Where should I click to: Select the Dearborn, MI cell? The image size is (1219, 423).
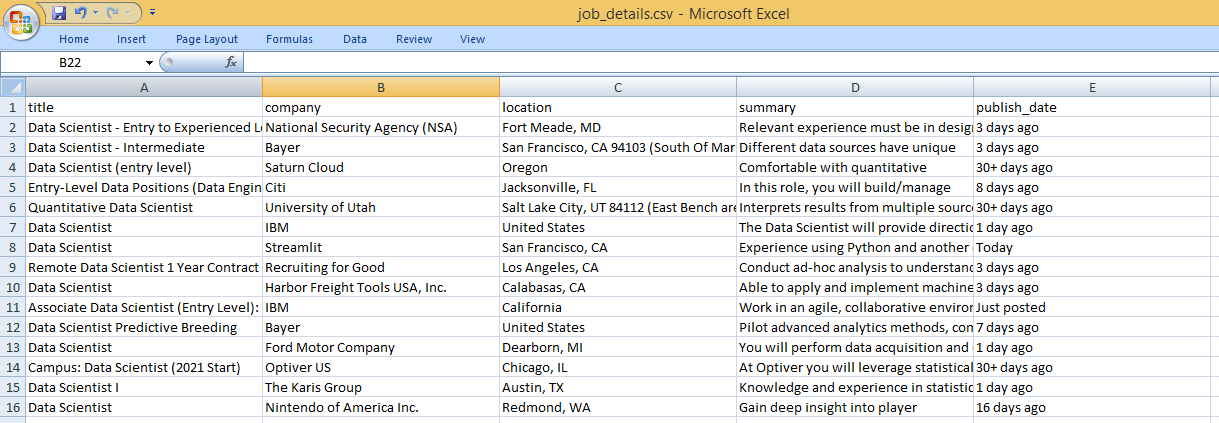[x=617, y=347]
